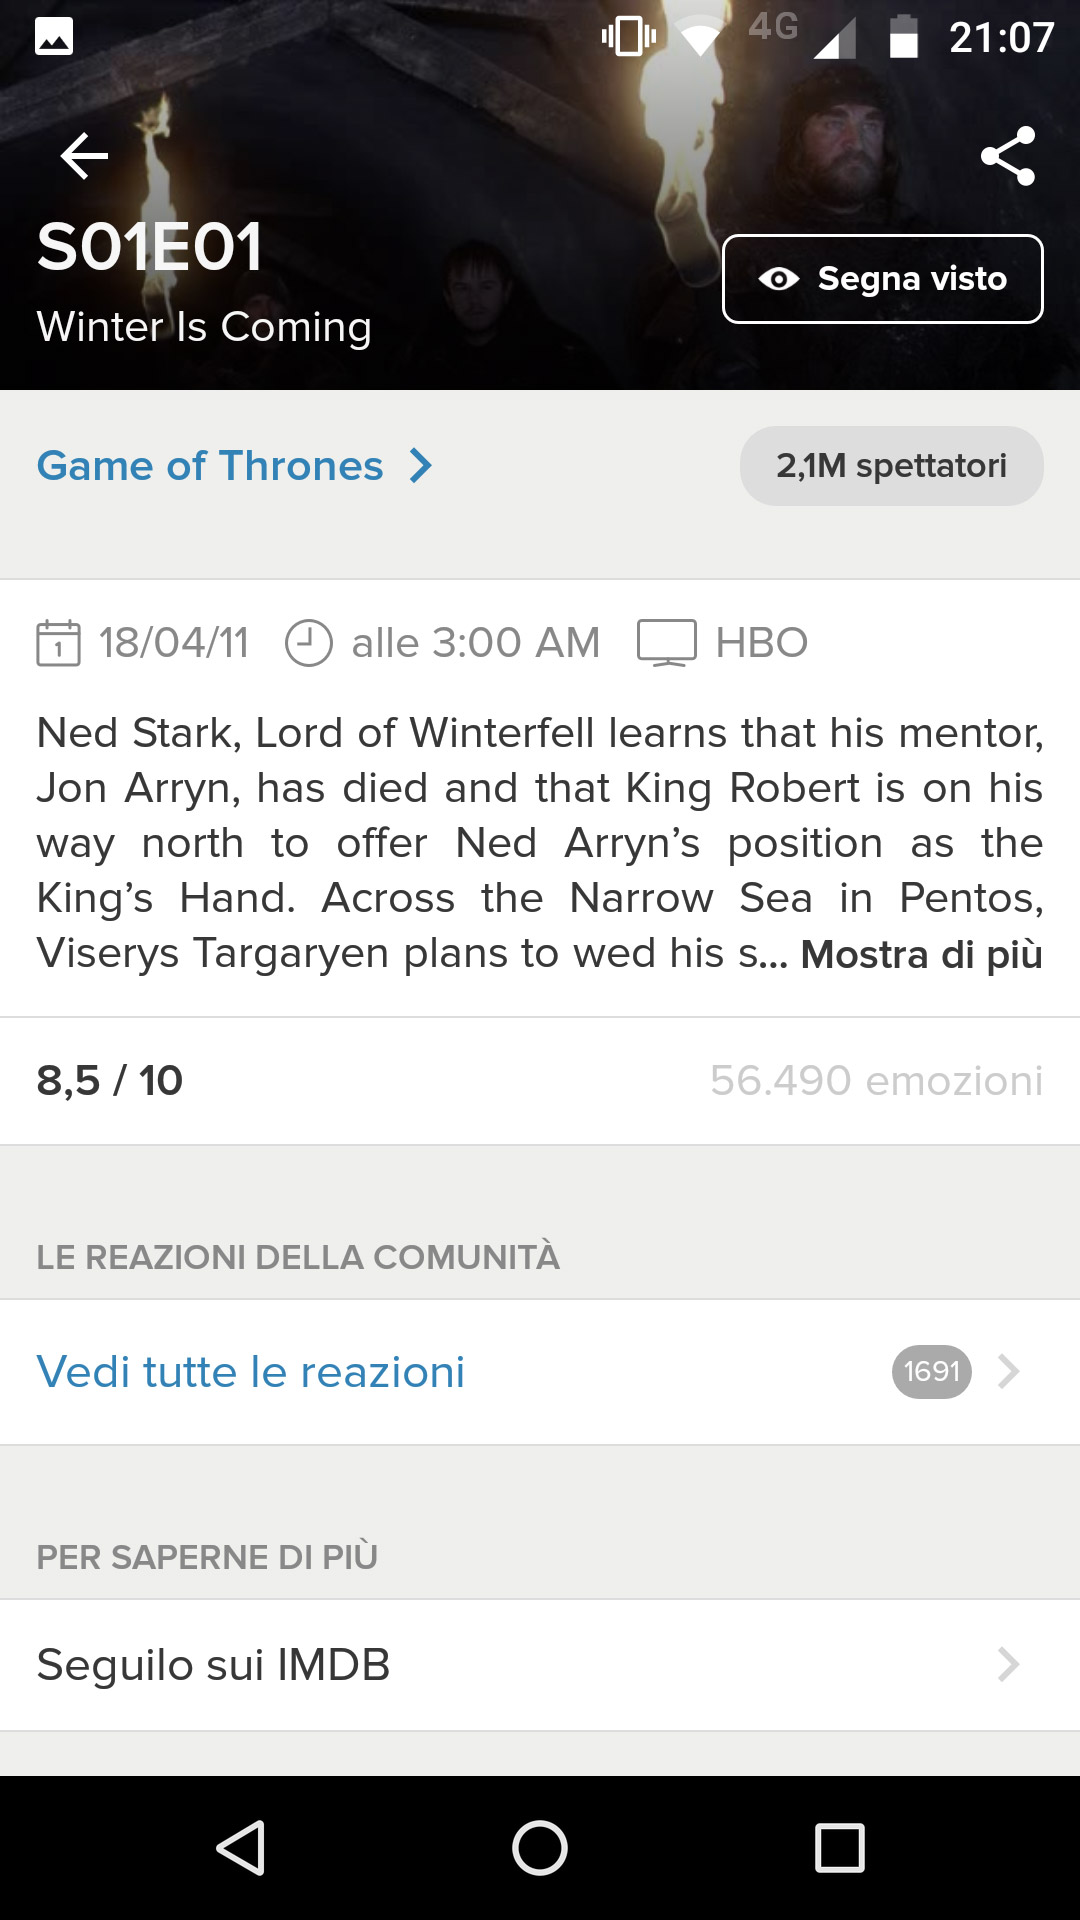Tap the clock airtime icon

tap(308, 643)
